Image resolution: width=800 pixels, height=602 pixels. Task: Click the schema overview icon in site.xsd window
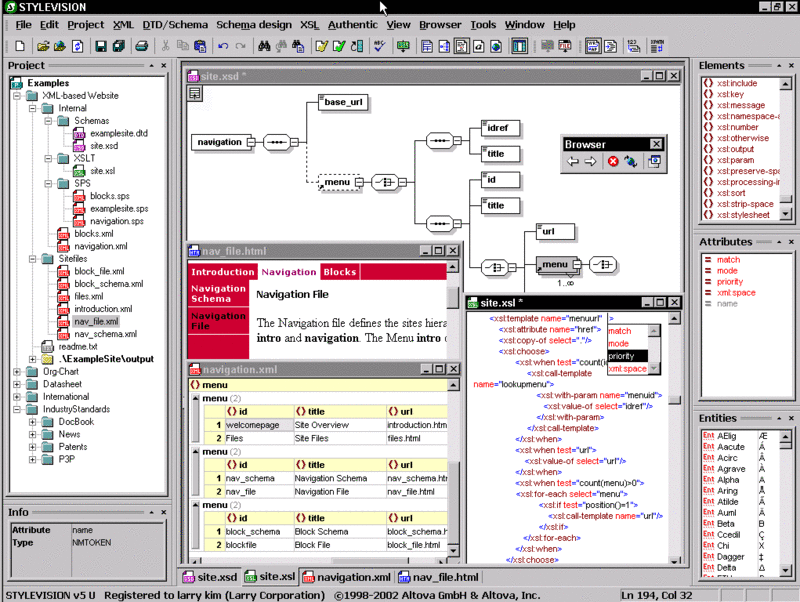click(x=195, y=94)
